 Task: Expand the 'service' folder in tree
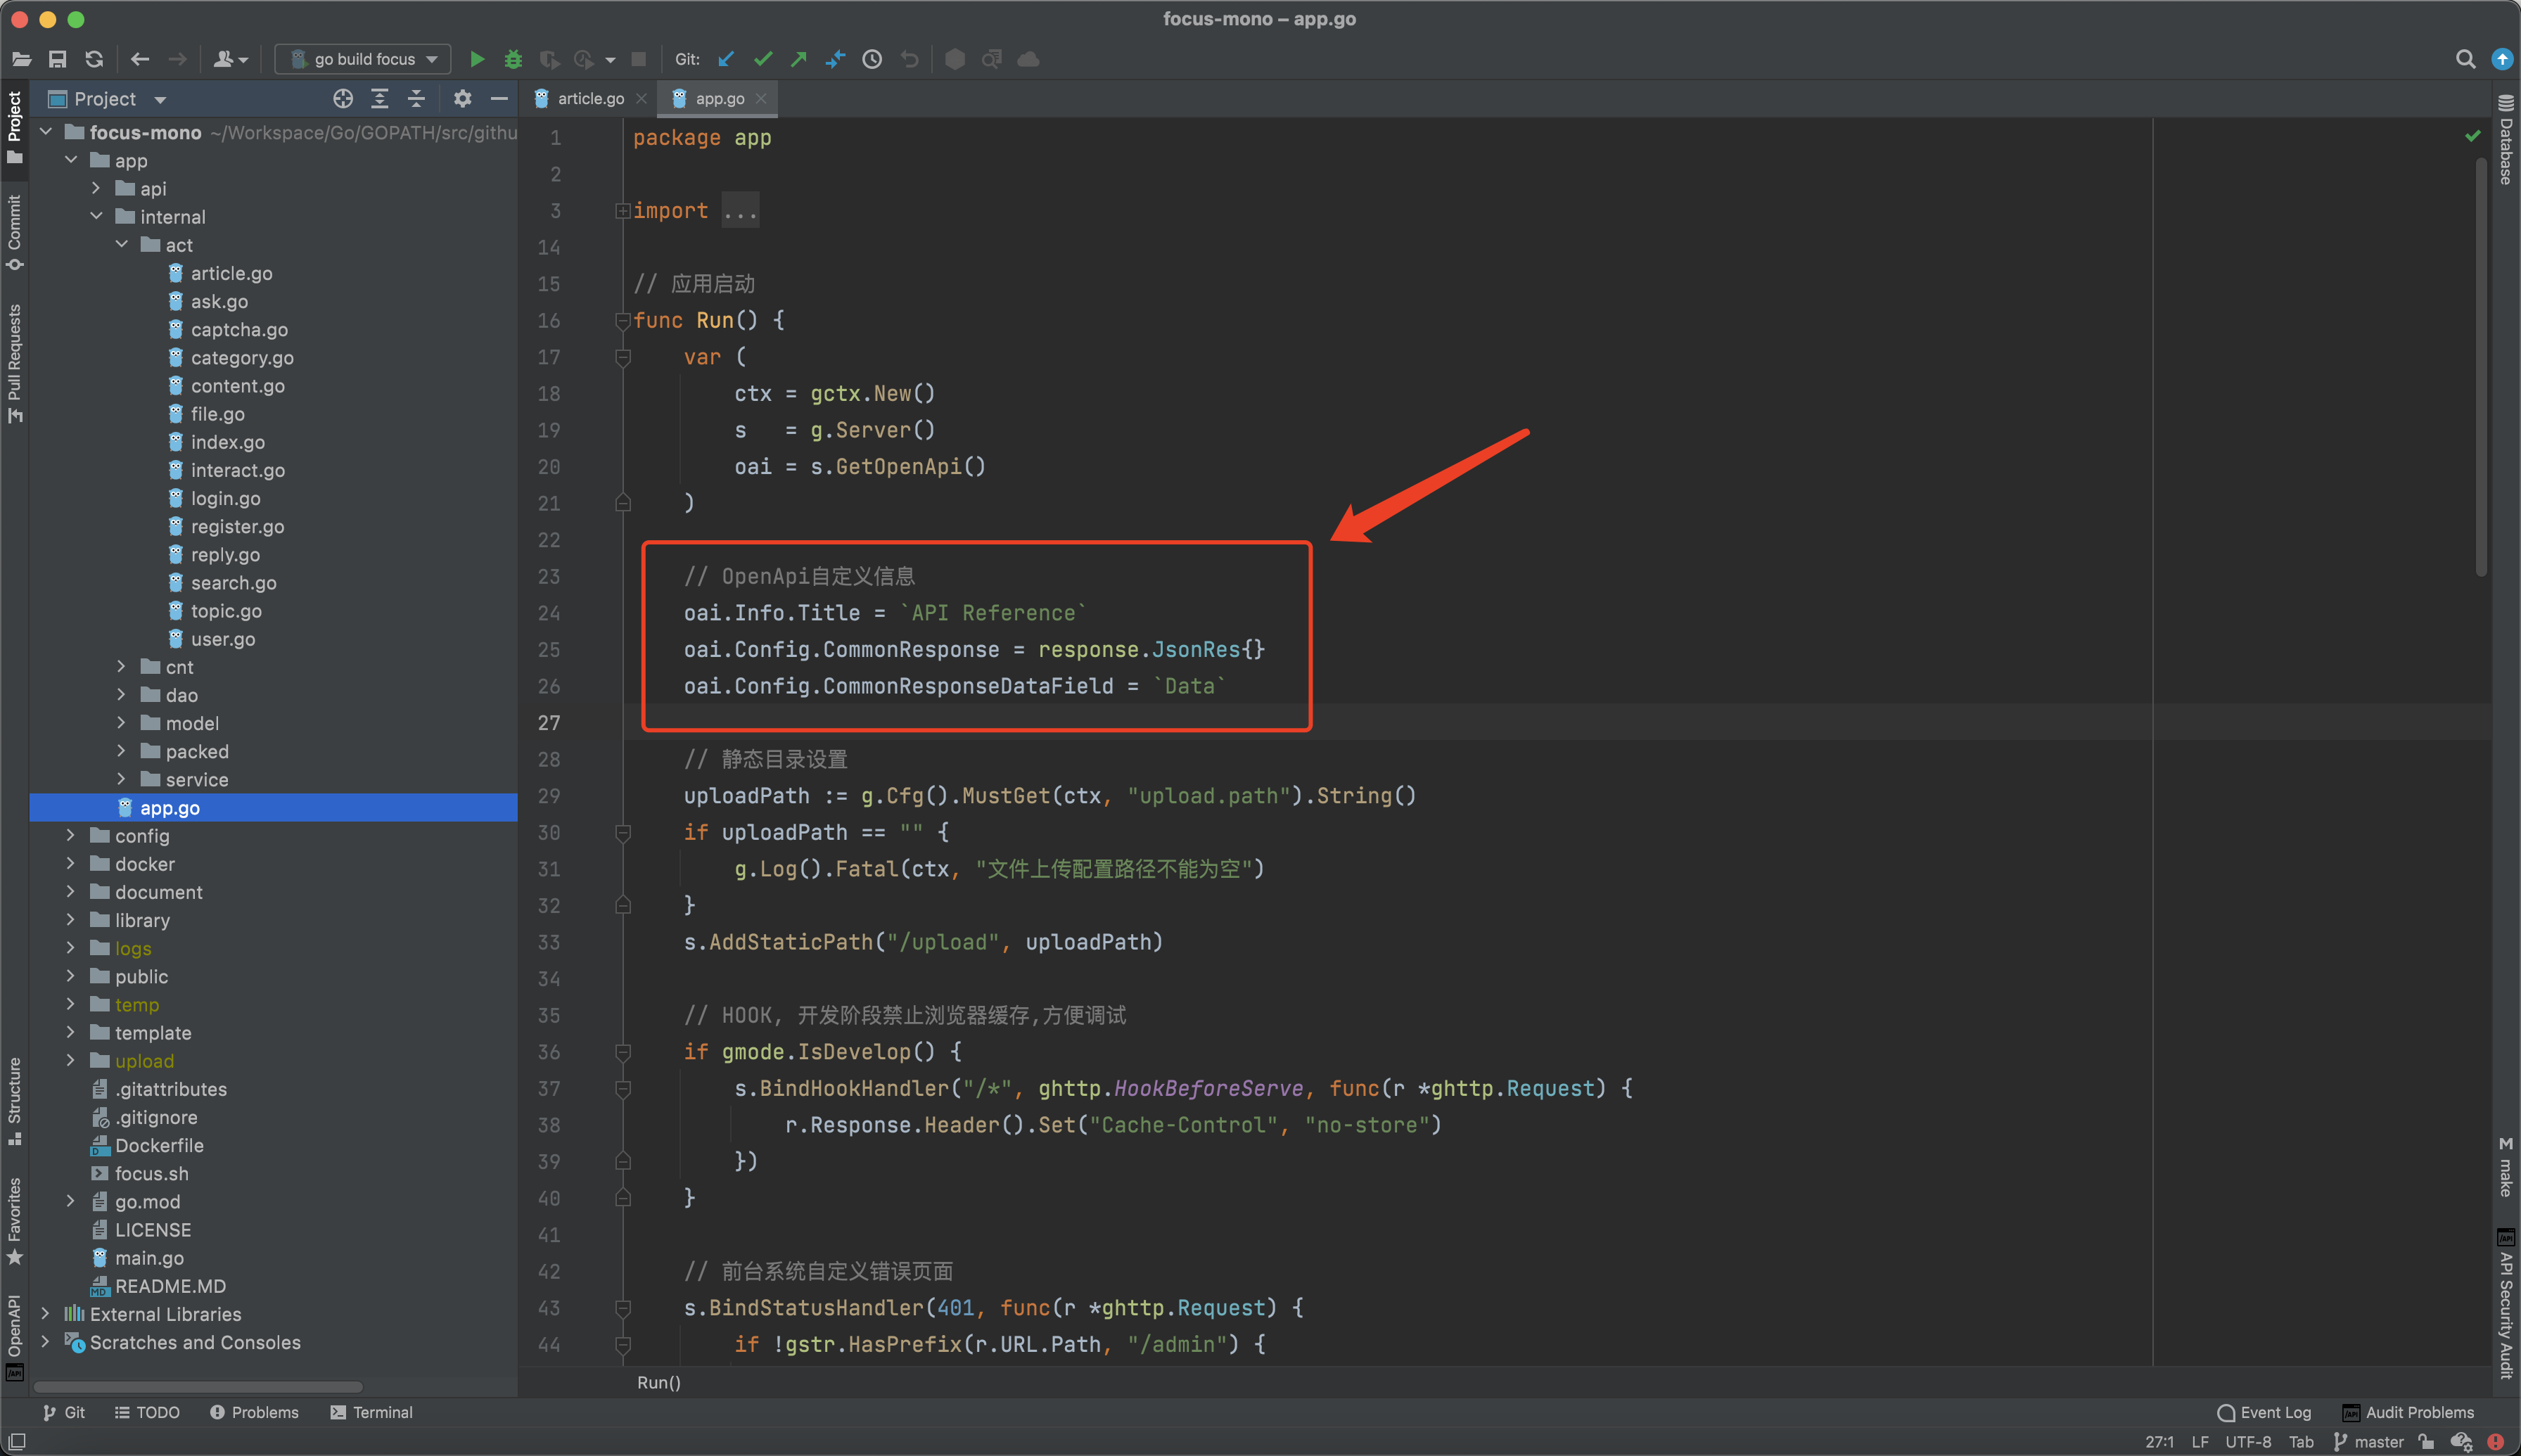pyautogui.click(x=121, y=779)
